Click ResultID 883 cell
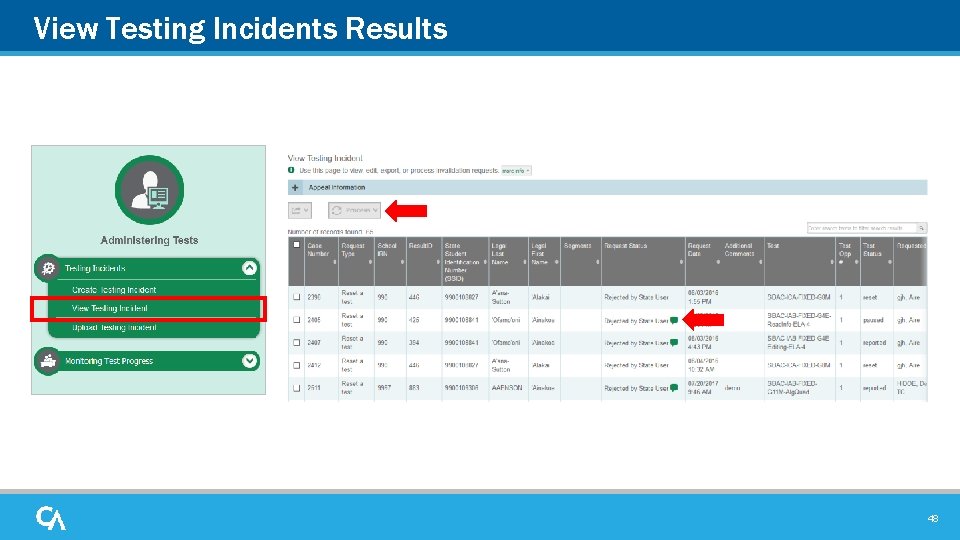 pos(414,388)
